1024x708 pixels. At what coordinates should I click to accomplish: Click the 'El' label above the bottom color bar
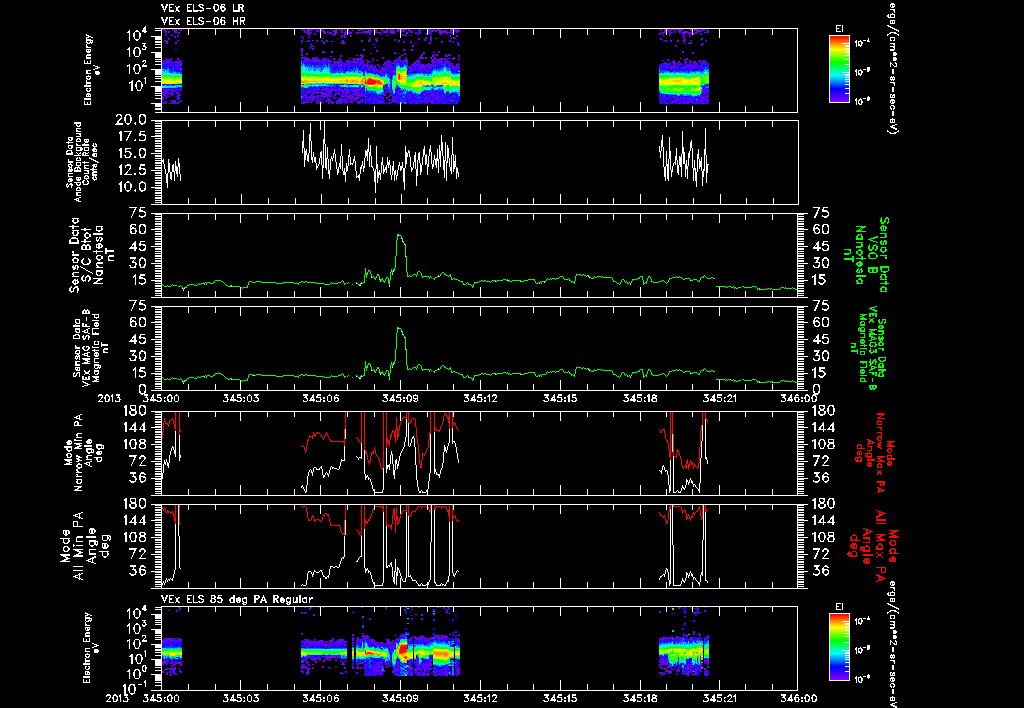pos(839,606)
